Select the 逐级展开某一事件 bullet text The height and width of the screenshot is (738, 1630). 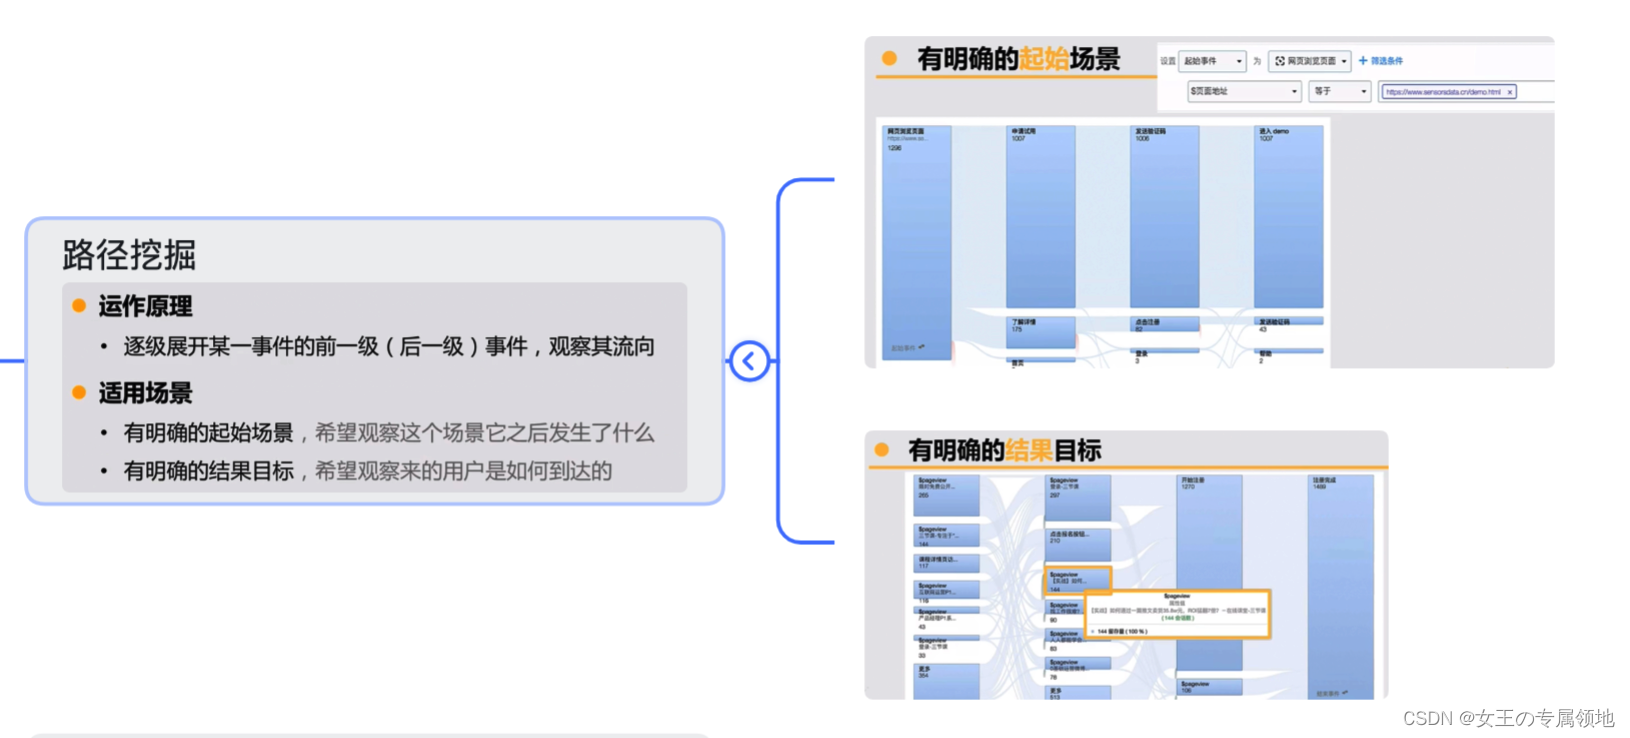389,347
